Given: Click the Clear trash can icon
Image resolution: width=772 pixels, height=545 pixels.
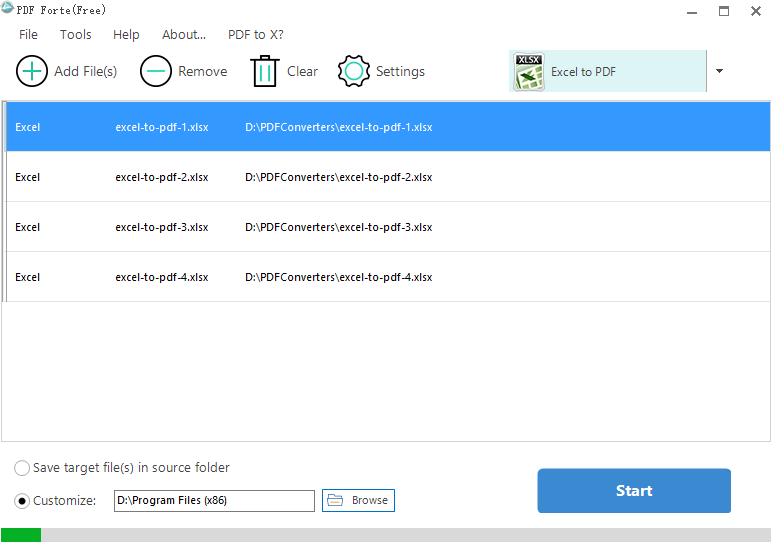Looking at the screenshot, I should click(x=265, y=71).
